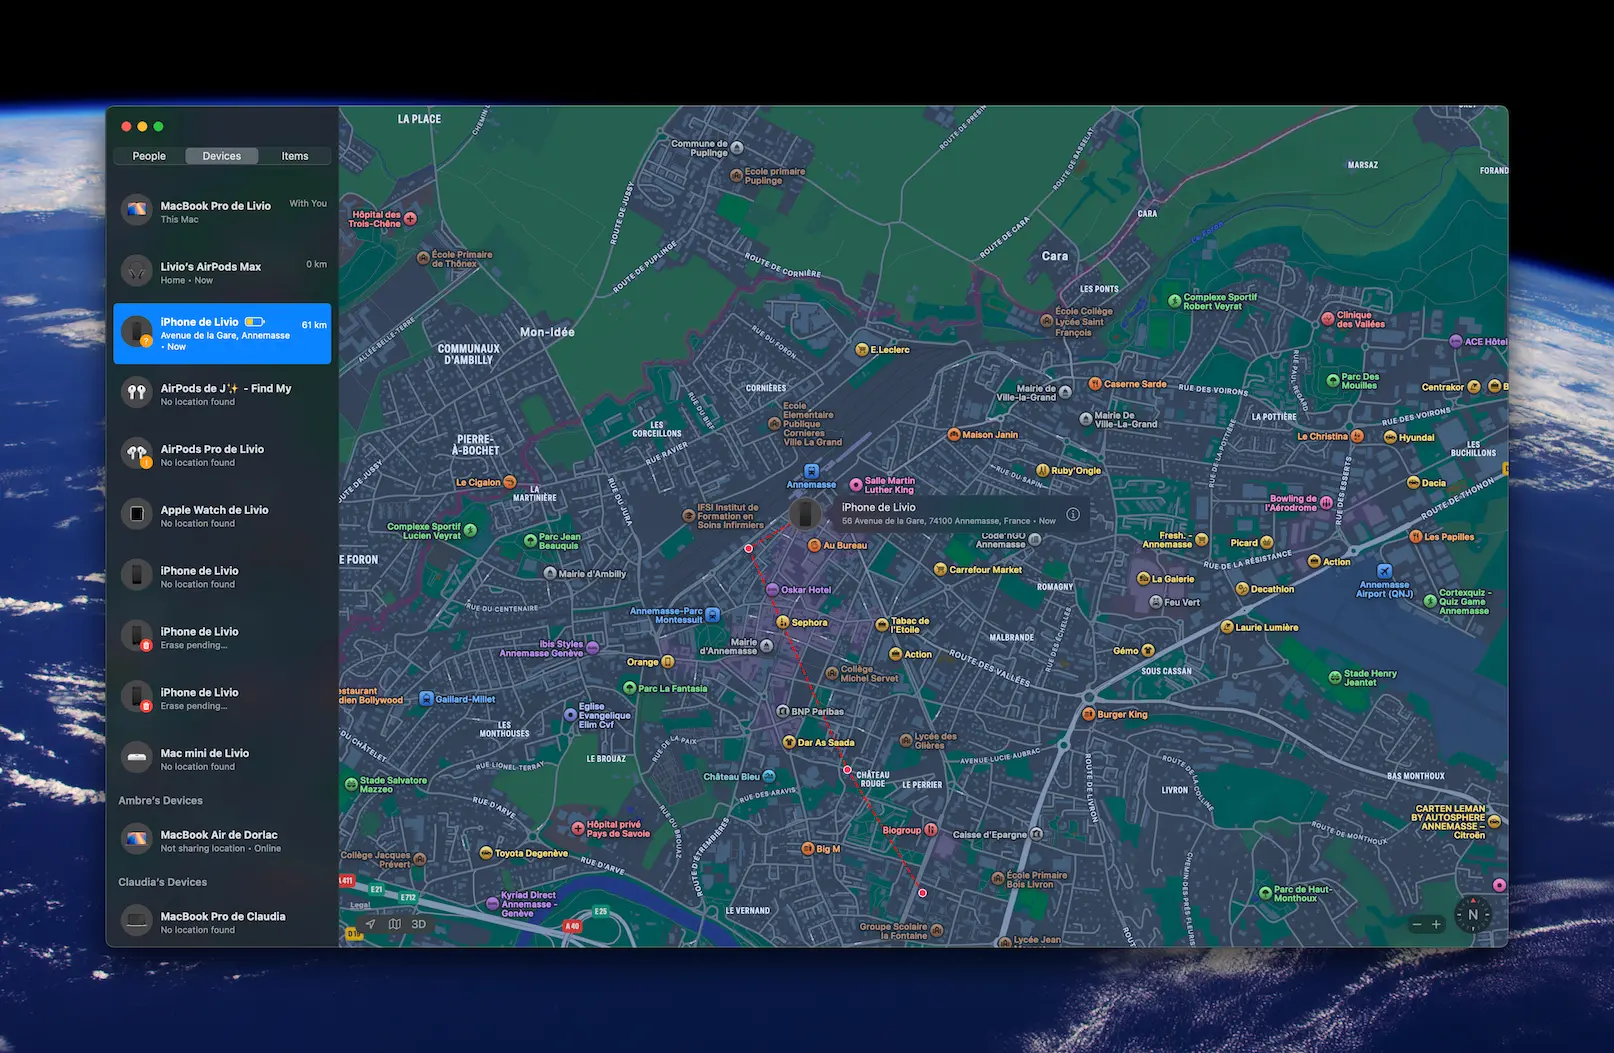This screenshot has width=1614, height=1053.
Task: Click the Maison Janin marker
Action: (953, 435)
